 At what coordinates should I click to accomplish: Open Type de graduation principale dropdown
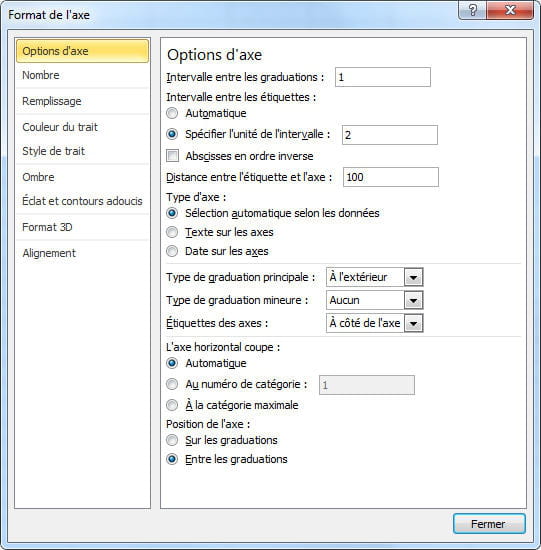pos(413,277)
